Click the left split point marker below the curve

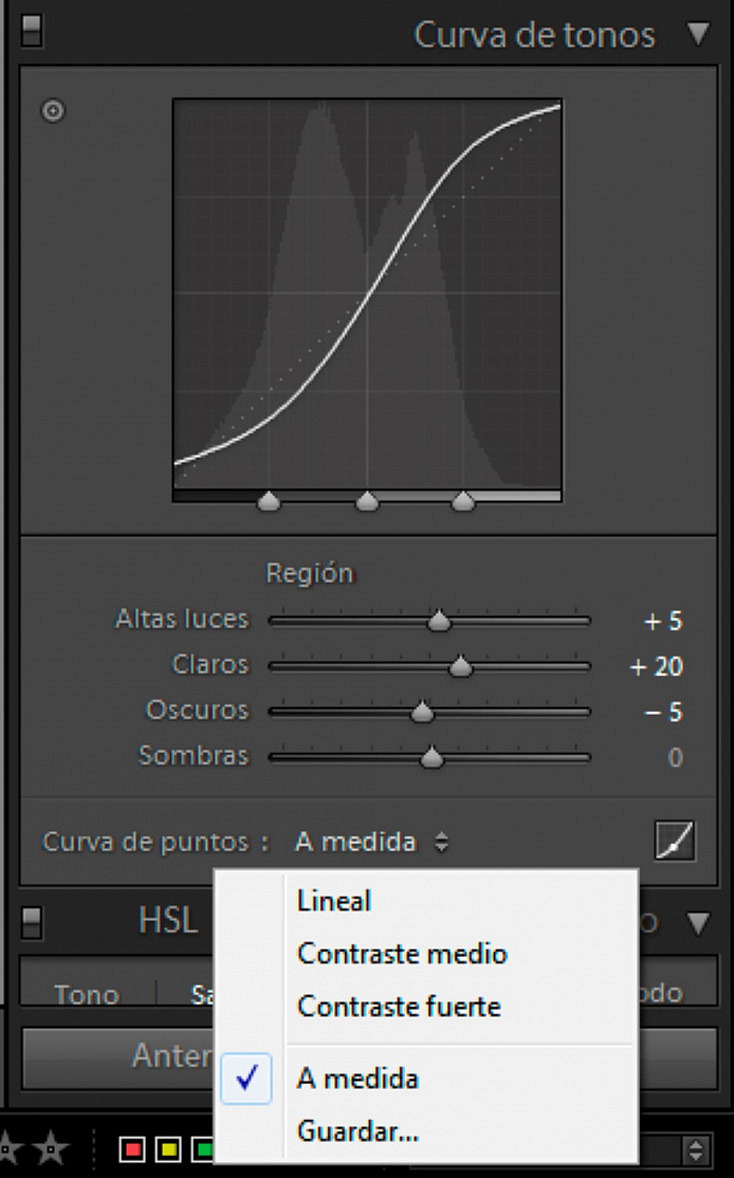269,501
